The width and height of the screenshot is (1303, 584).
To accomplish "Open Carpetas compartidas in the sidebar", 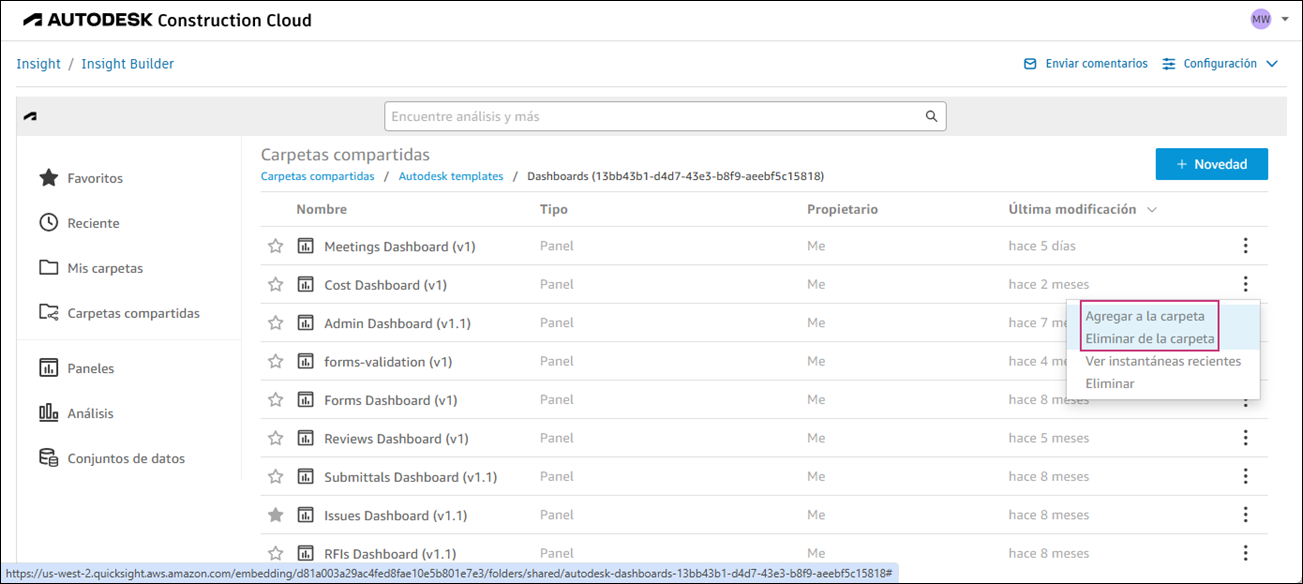I will [133, 313].
